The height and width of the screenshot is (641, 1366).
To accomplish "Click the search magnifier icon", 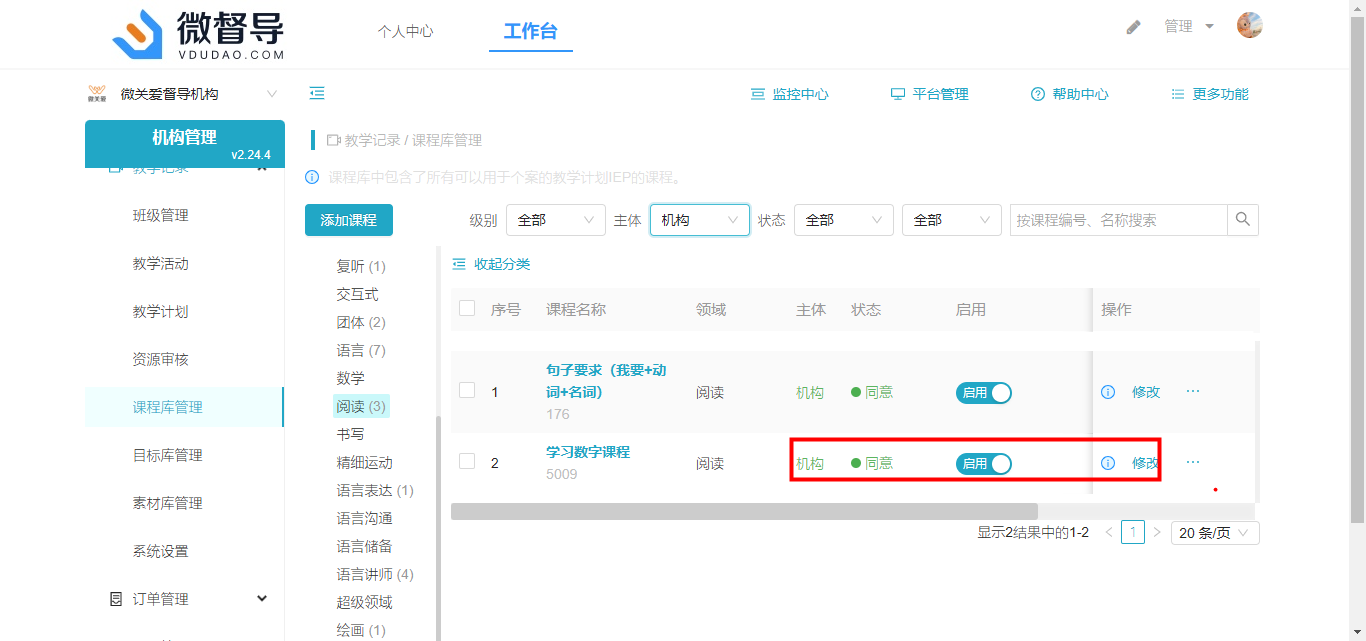I will (x=1243, y=220).
